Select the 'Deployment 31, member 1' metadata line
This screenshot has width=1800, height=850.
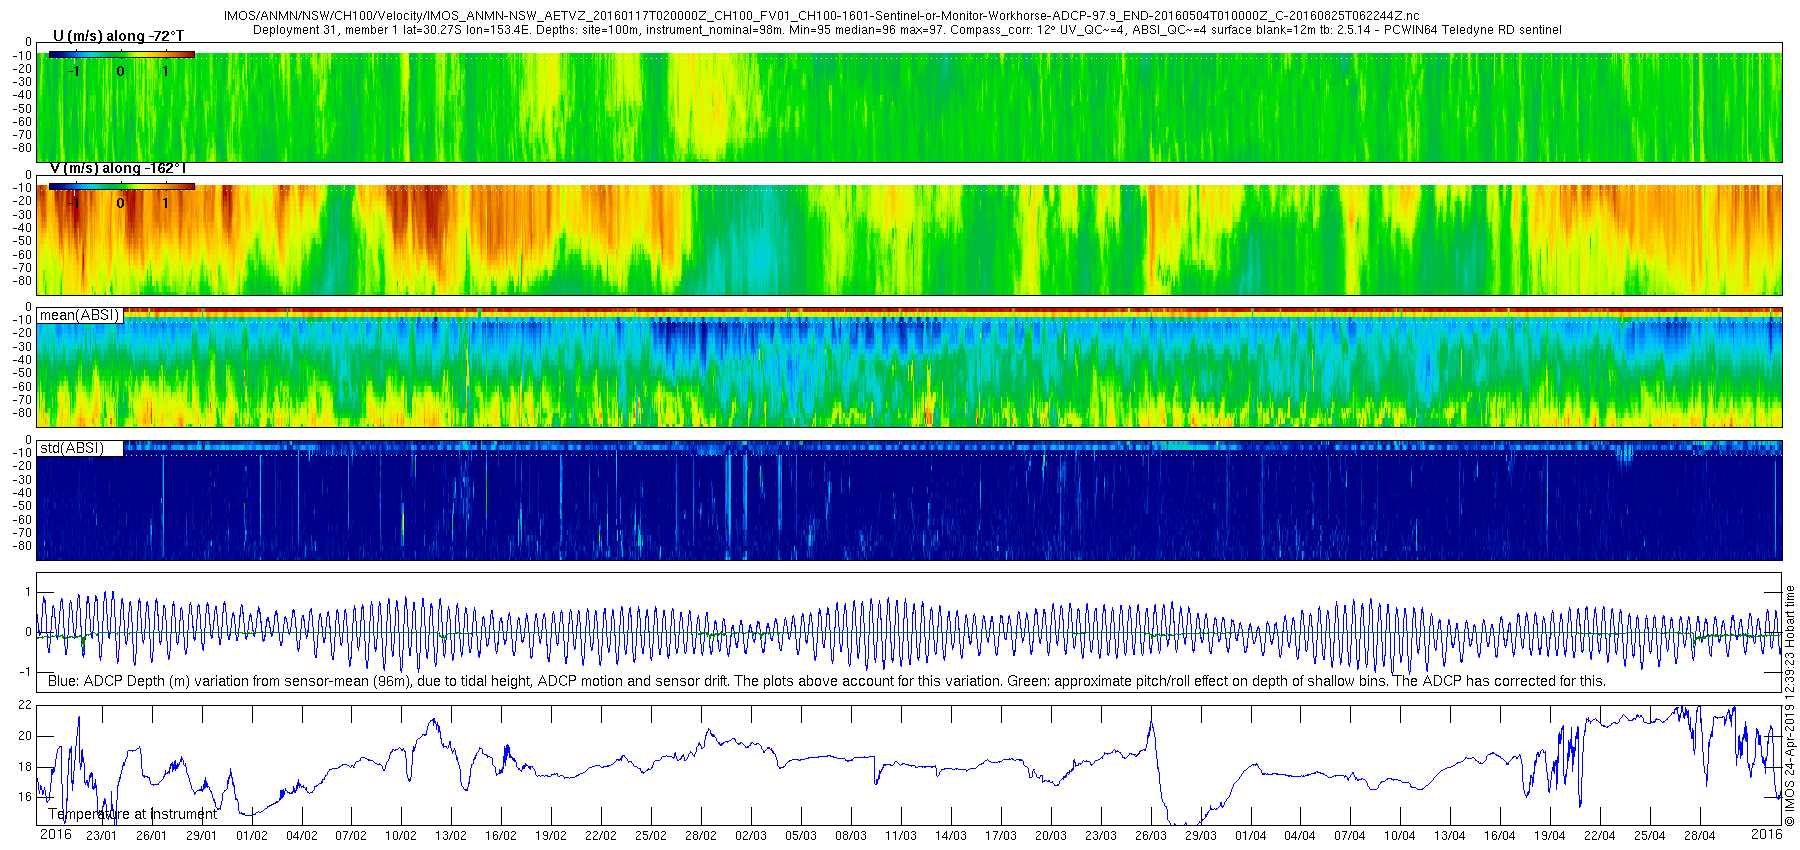point(907,30)
